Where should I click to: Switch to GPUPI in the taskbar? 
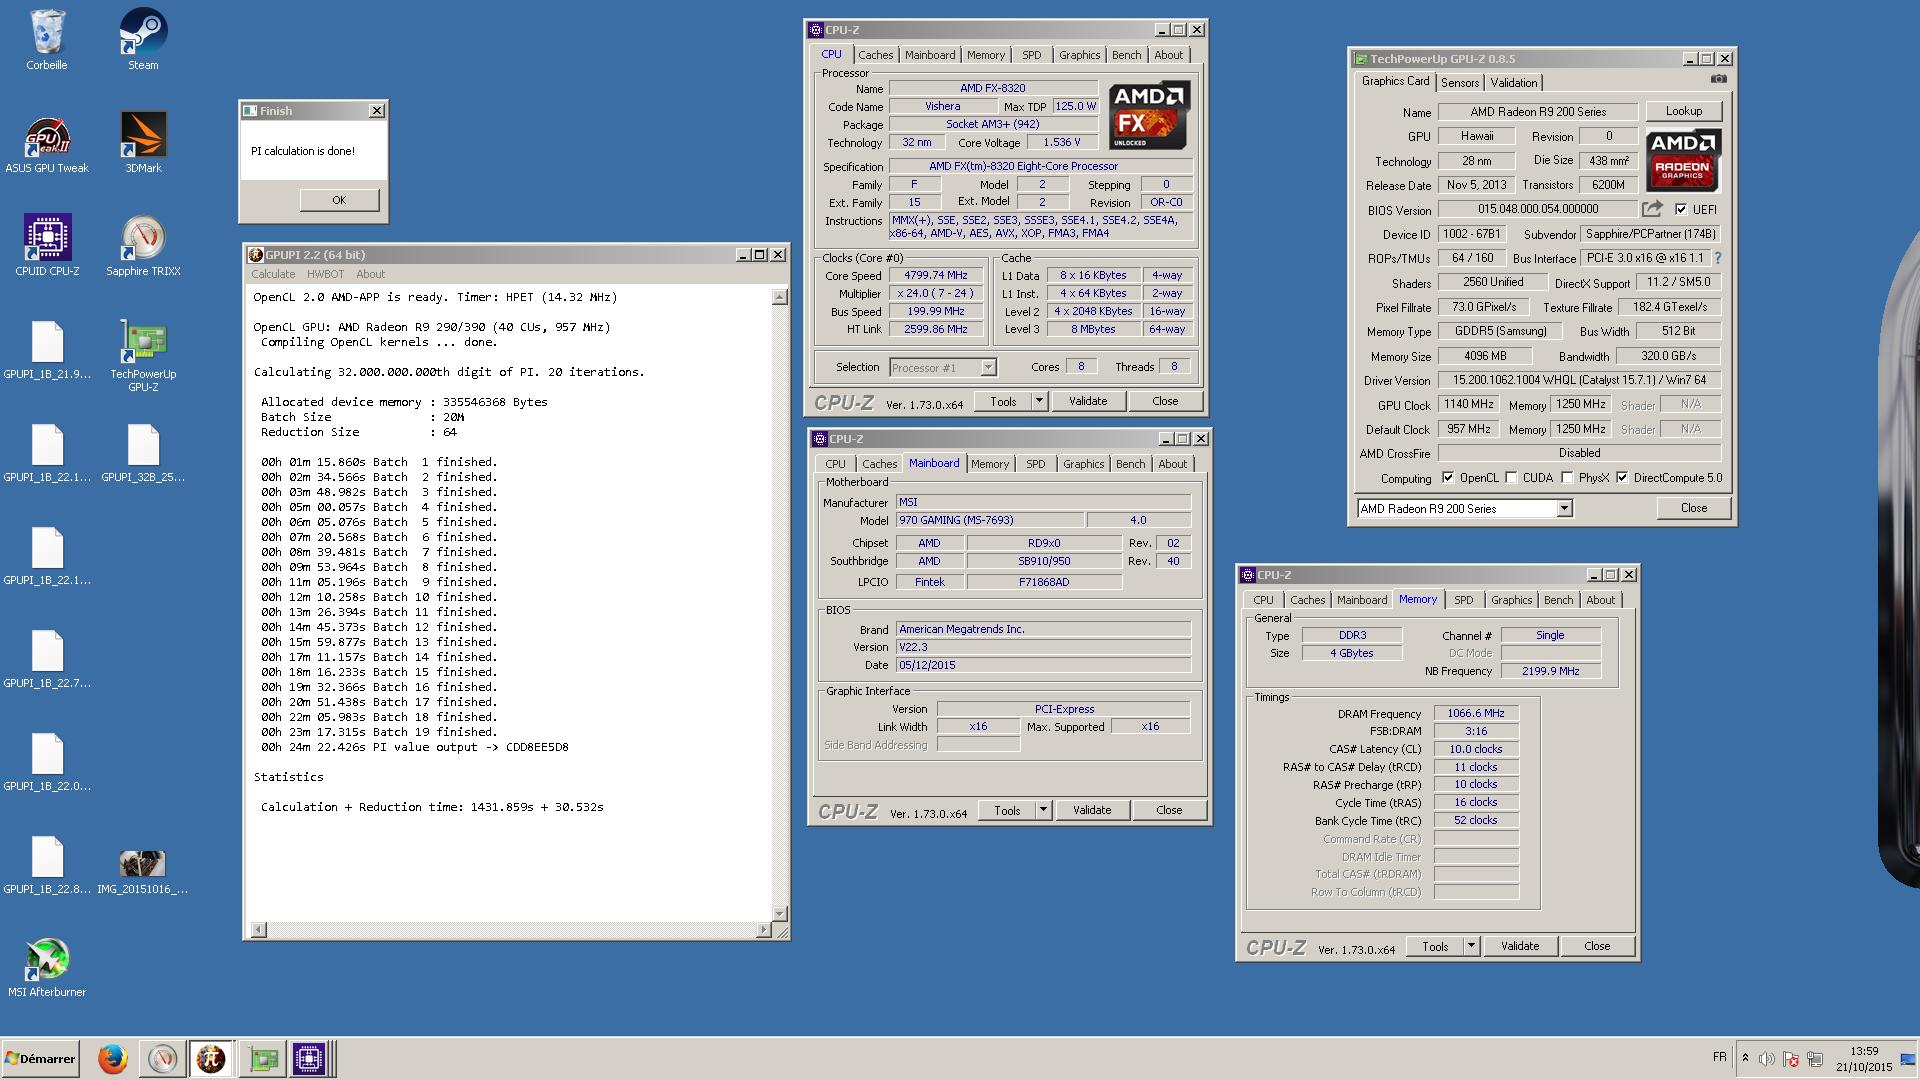coord(211,1058)
